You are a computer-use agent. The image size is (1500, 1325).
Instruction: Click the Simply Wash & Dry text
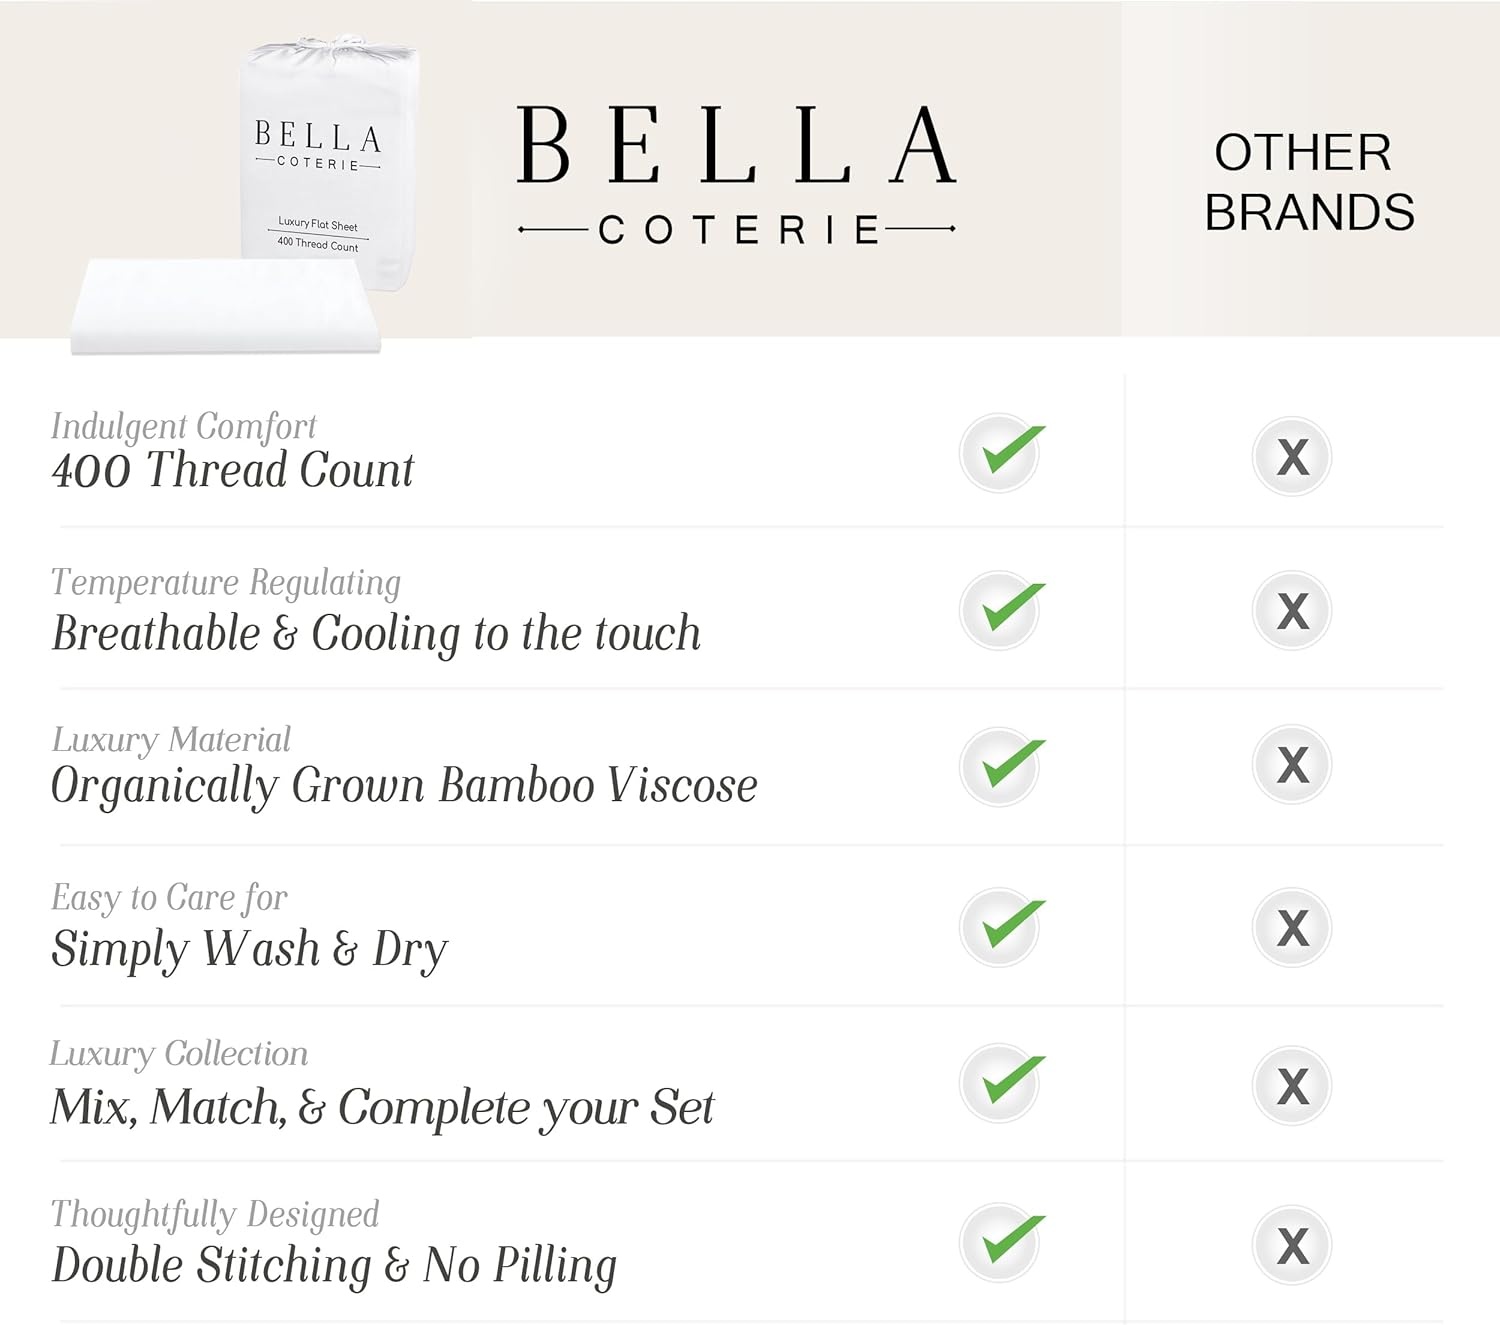(249, 949)
